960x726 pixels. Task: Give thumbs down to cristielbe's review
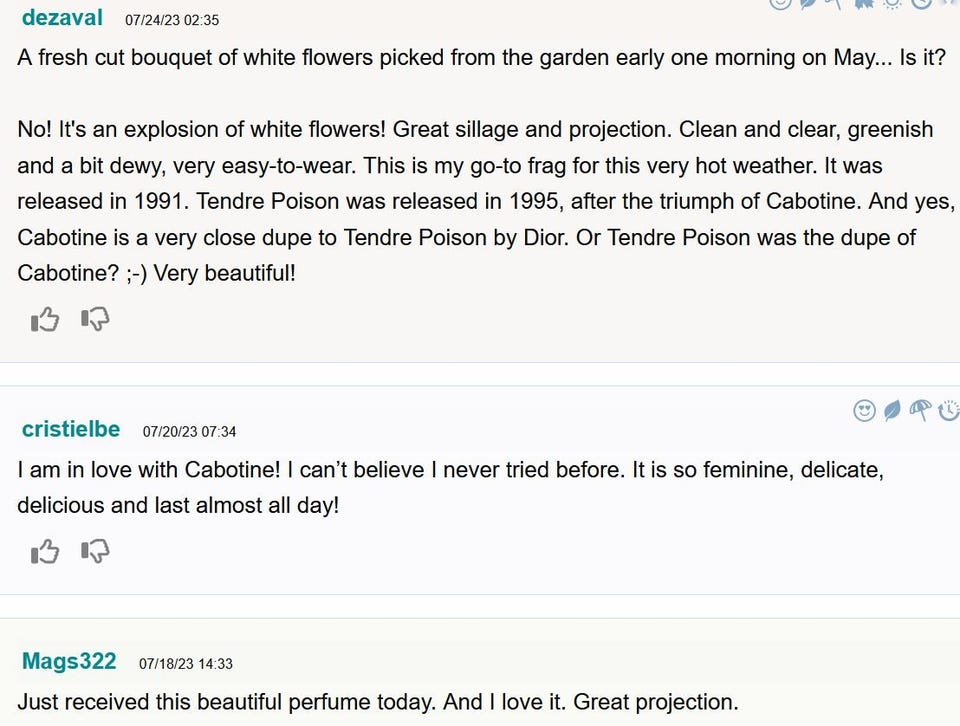pos(94,551)
